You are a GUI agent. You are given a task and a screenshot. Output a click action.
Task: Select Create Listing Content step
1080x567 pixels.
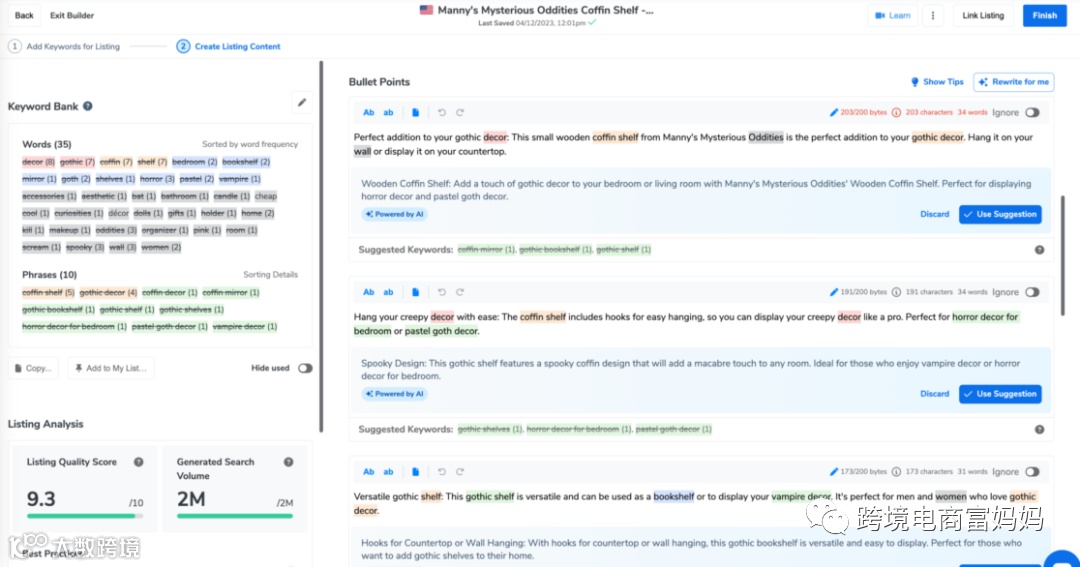coord(229,46)
